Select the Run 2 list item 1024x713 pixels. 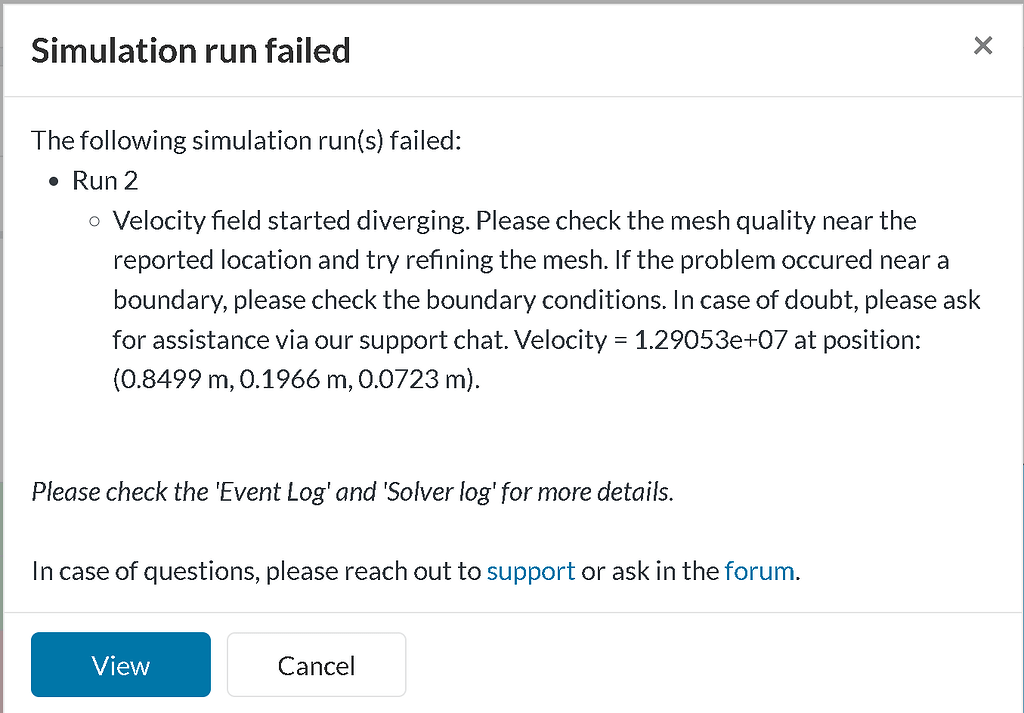(x=105, y=180)
